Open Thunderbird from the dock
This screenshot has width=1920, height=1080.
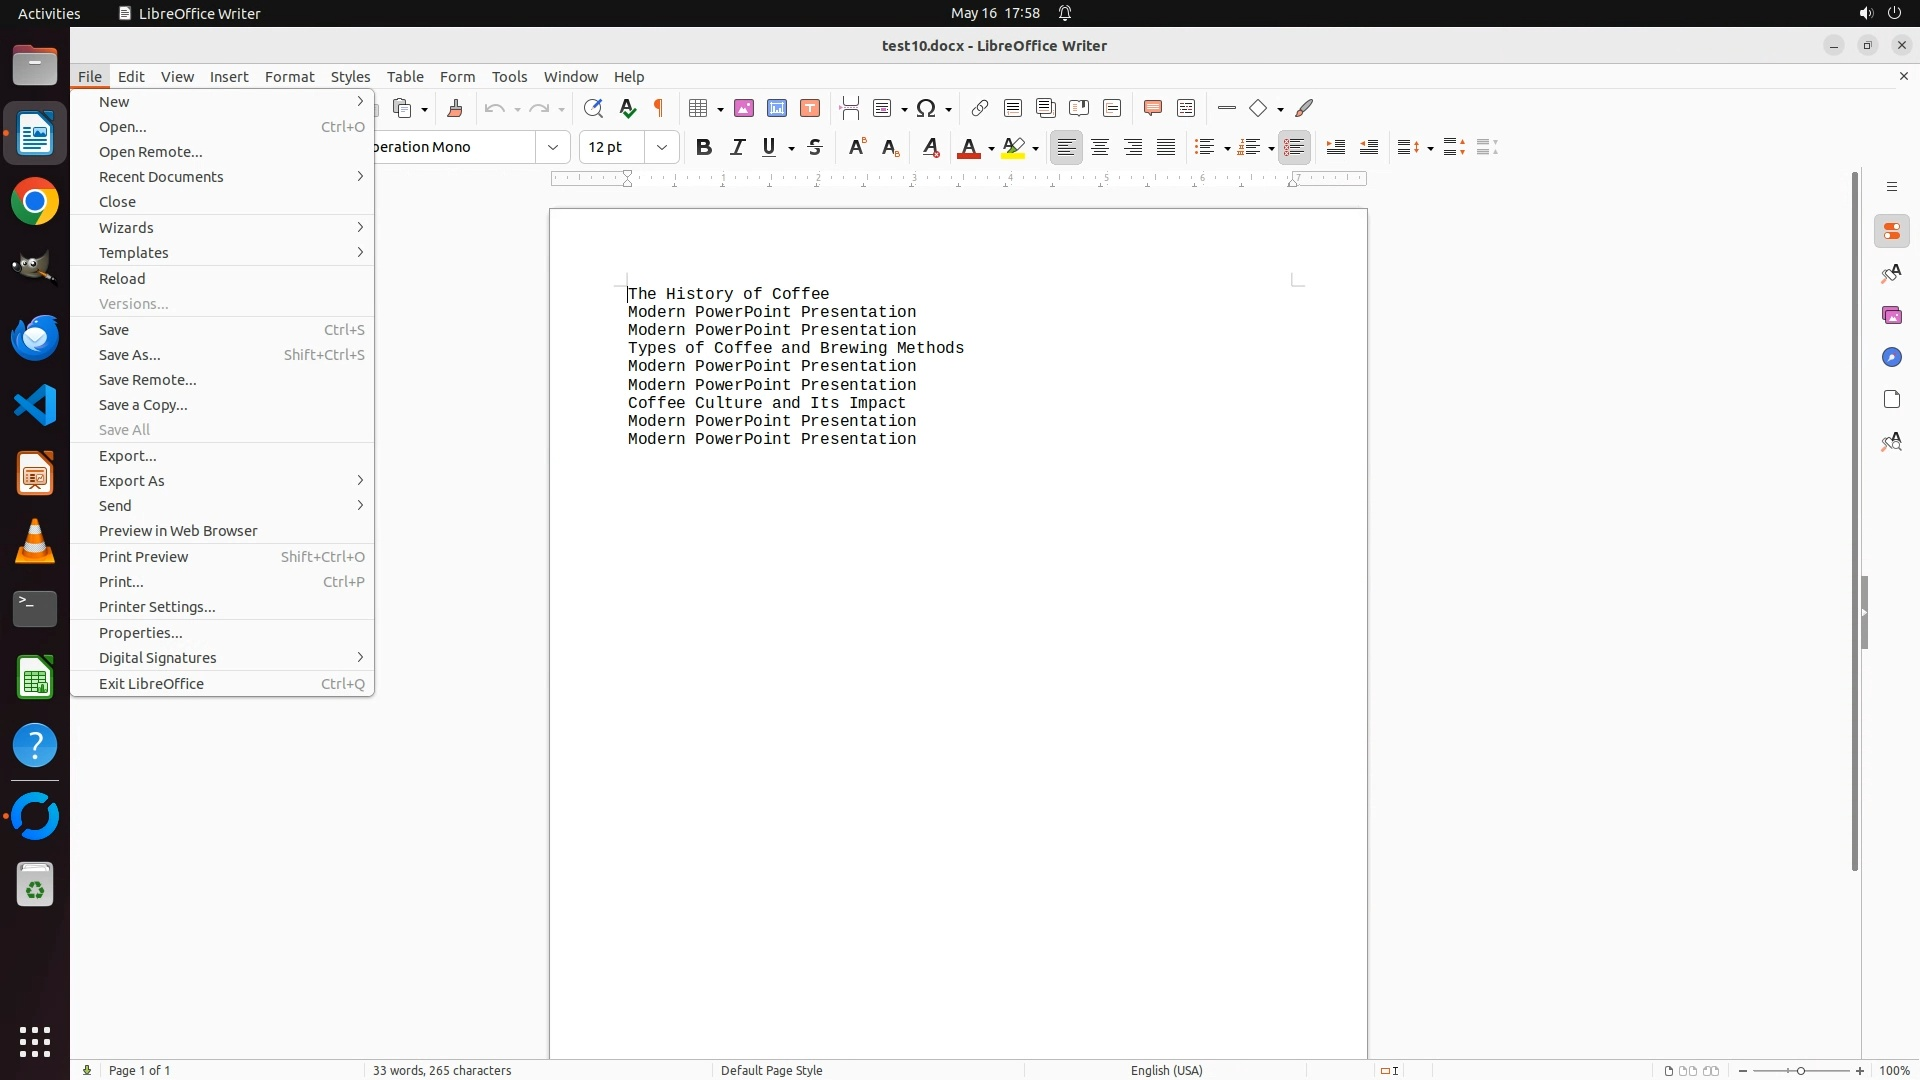coord(35,338)
